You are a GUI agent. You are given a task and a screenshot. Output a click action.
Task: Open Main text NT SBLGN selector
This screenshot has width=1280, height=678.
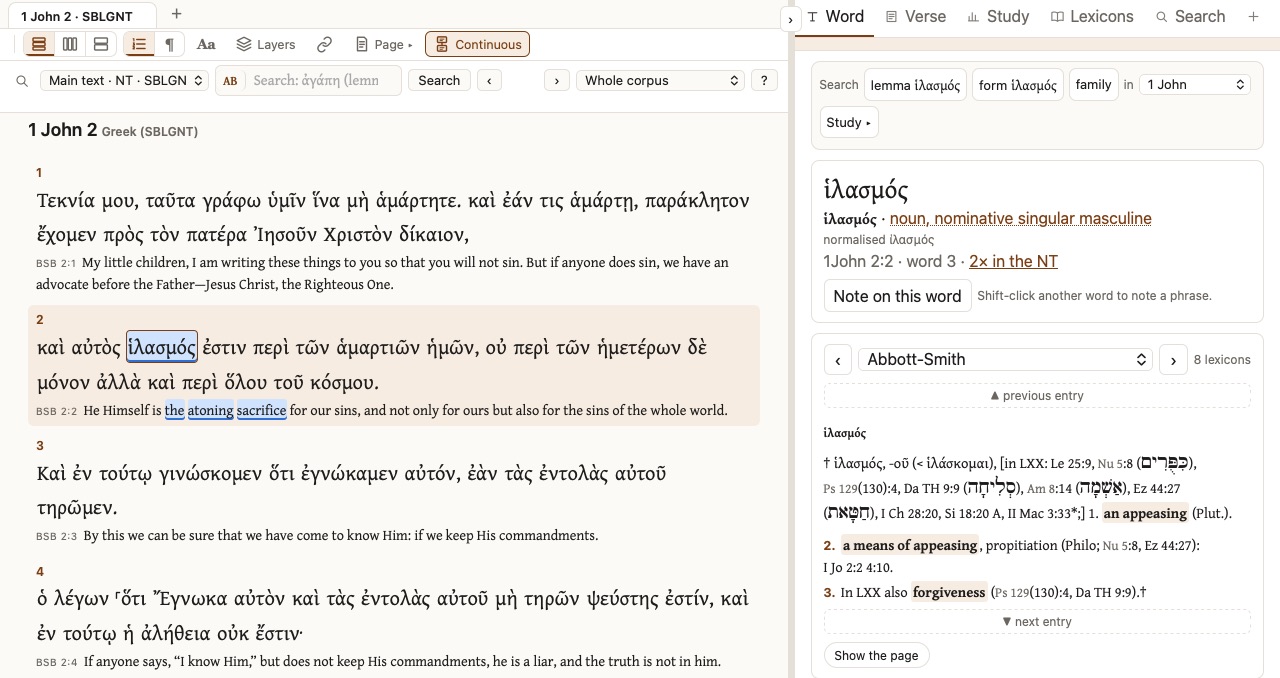pos(124,80)
